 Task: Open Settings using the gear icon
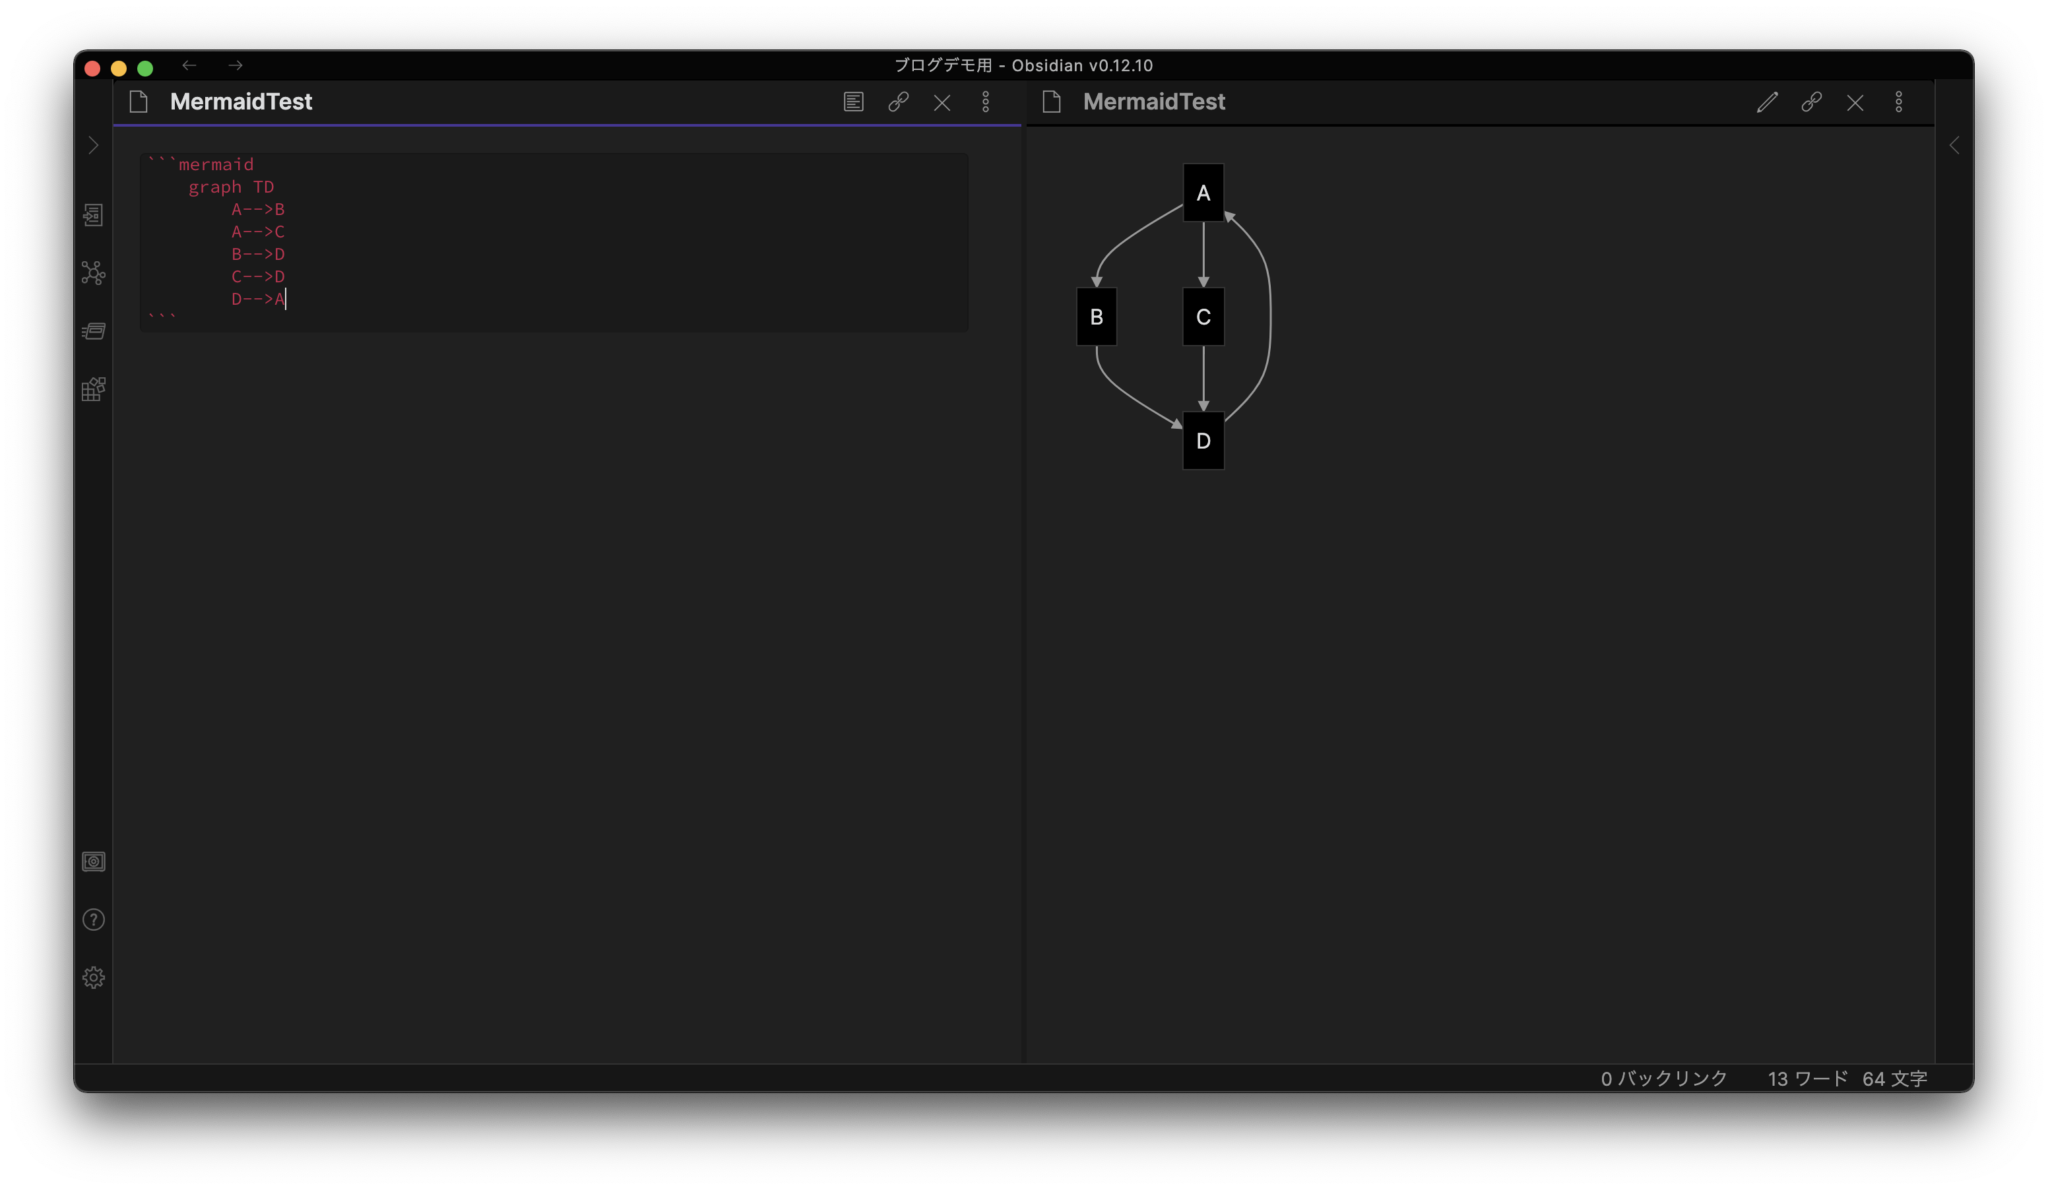[x=93, y=977]
